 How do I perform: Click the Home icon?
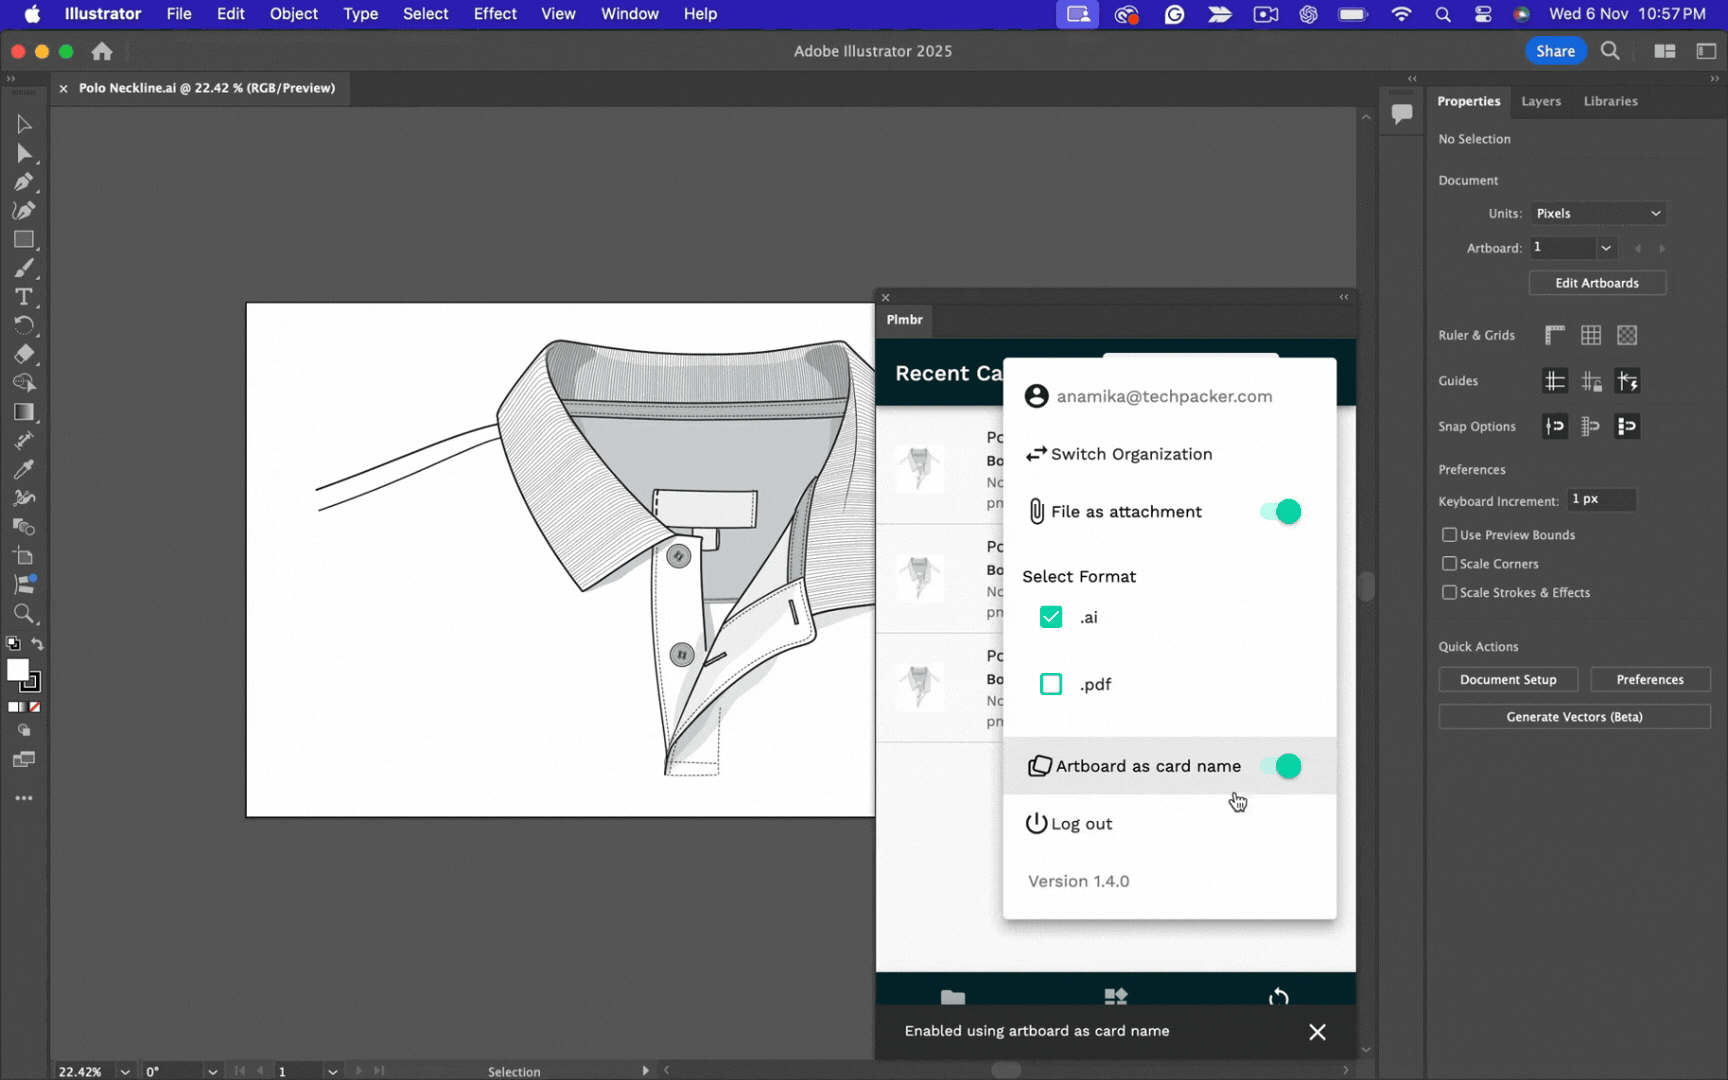pos(102,51)
